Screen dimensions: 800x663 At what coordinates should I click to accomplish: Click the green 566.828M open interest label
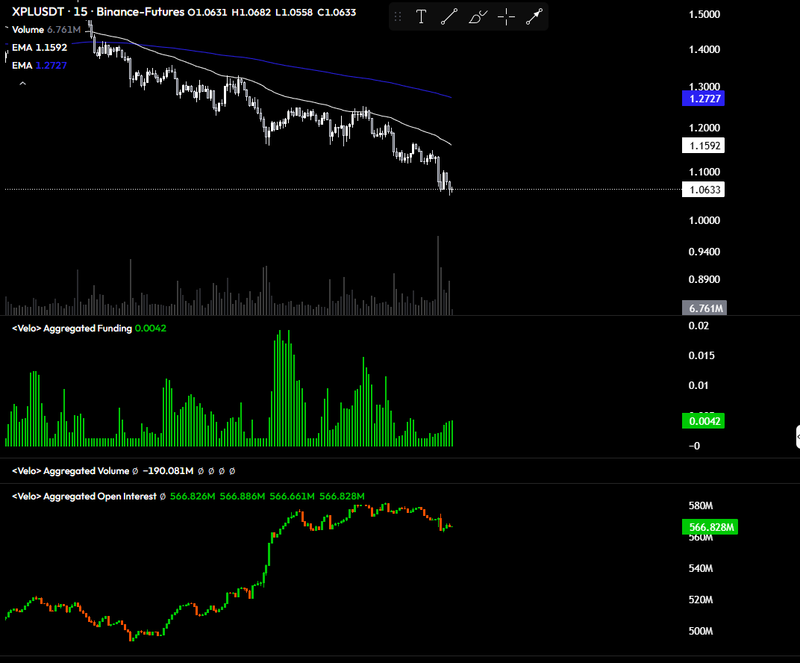(x=708, y=527)
